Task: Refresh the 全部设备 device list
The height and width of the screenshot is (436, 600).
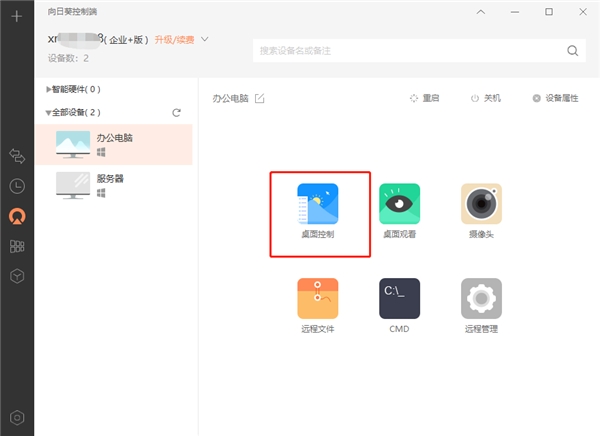Action: point(176,113)
